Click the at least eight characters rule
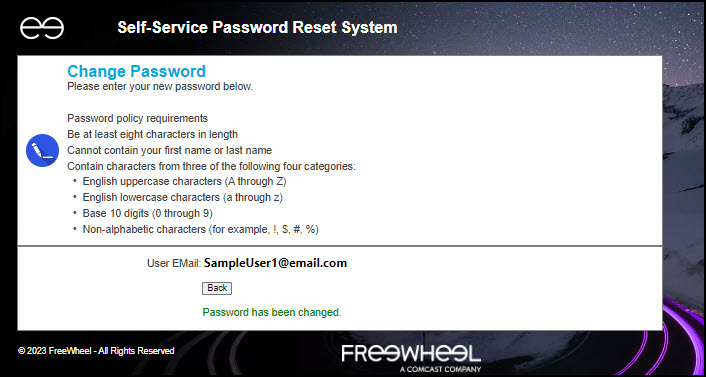Image resolution: width=706 pixels, height=377 pixels. click(152, 134)
